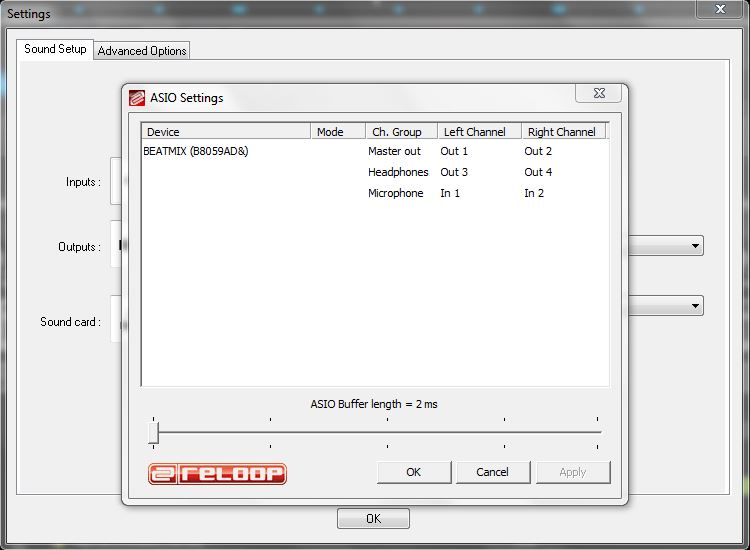The width and height of the screenshot is (750, 550).
Task: Click the Inputs label in the Settings window
Action: pyautogui.click(x=83, y=182)
